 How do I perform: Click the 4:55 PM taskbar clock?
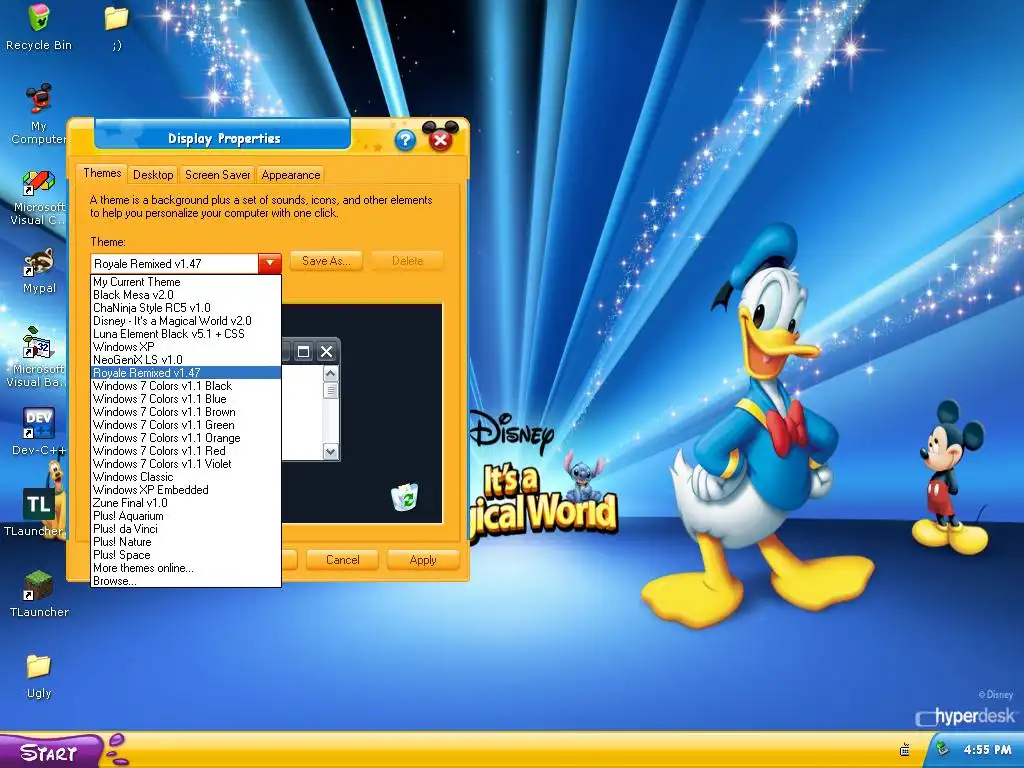pos(987,750)
